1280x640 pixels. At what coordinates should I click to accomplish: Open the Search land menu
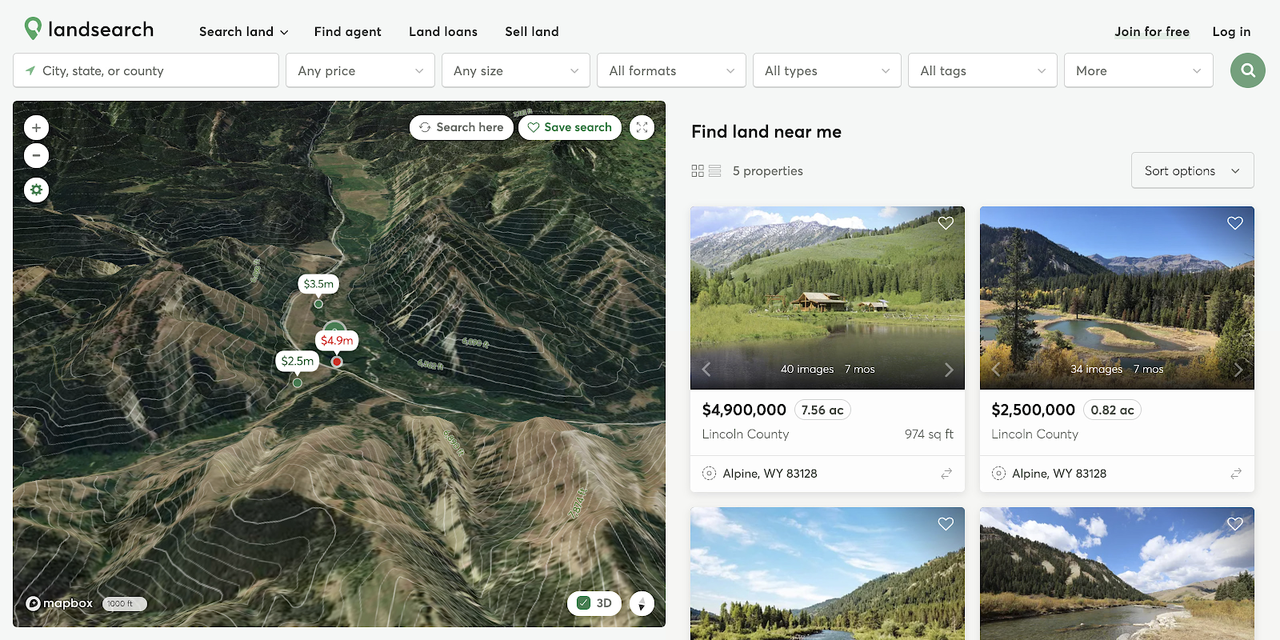244,32
